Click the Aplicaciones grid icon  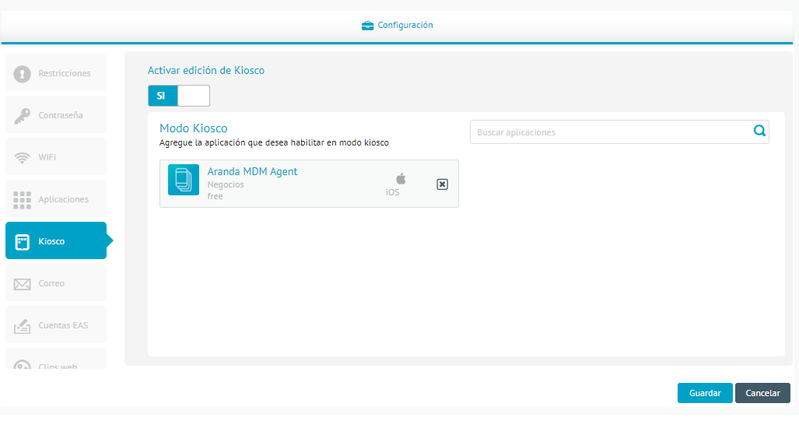[22, 200]
